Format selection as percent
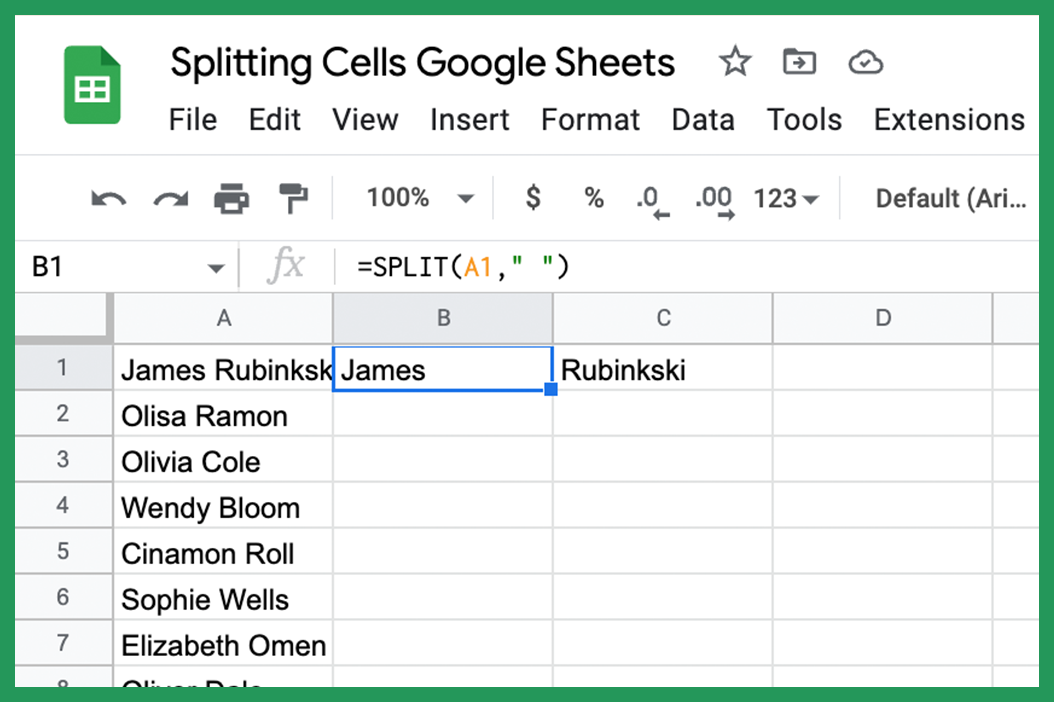 point(593,197)
